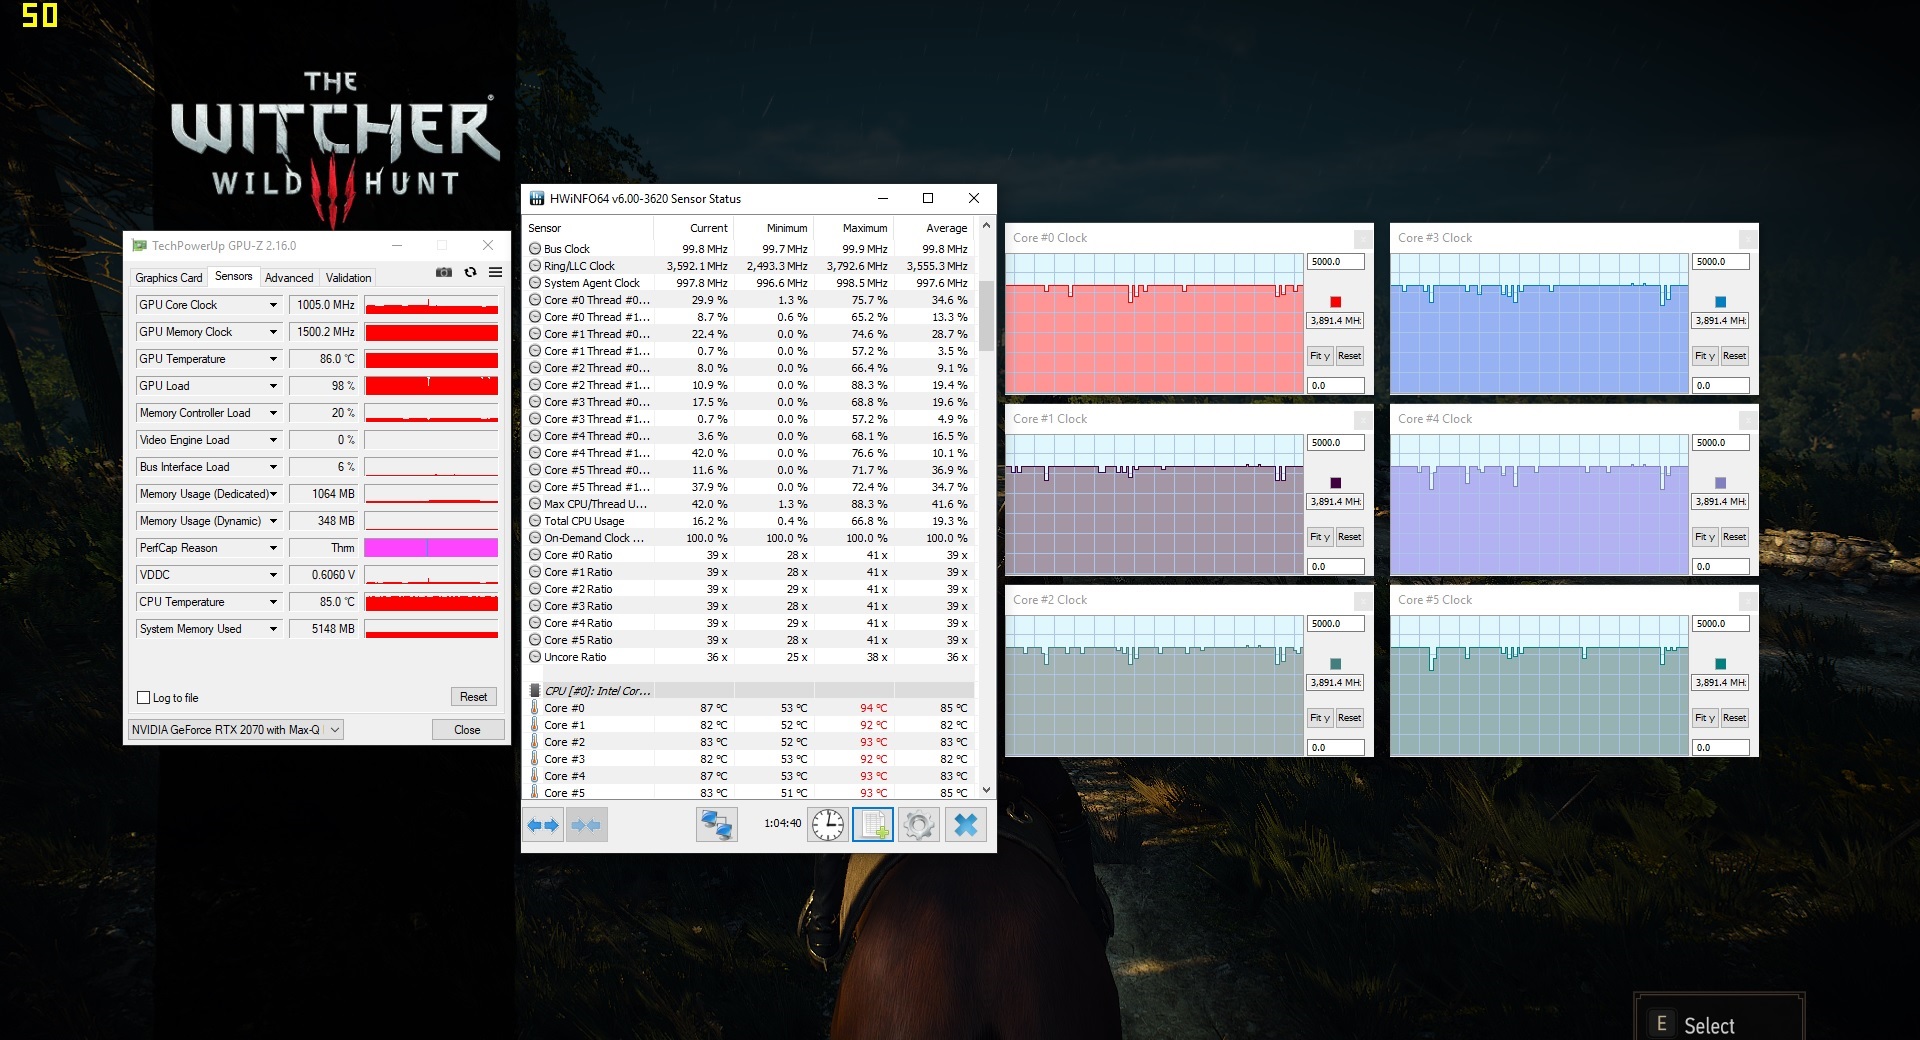Expand PerfCap Reason sensor dropdown
The width and height of the screenshot is (1920, 1040).
point(273,548)
